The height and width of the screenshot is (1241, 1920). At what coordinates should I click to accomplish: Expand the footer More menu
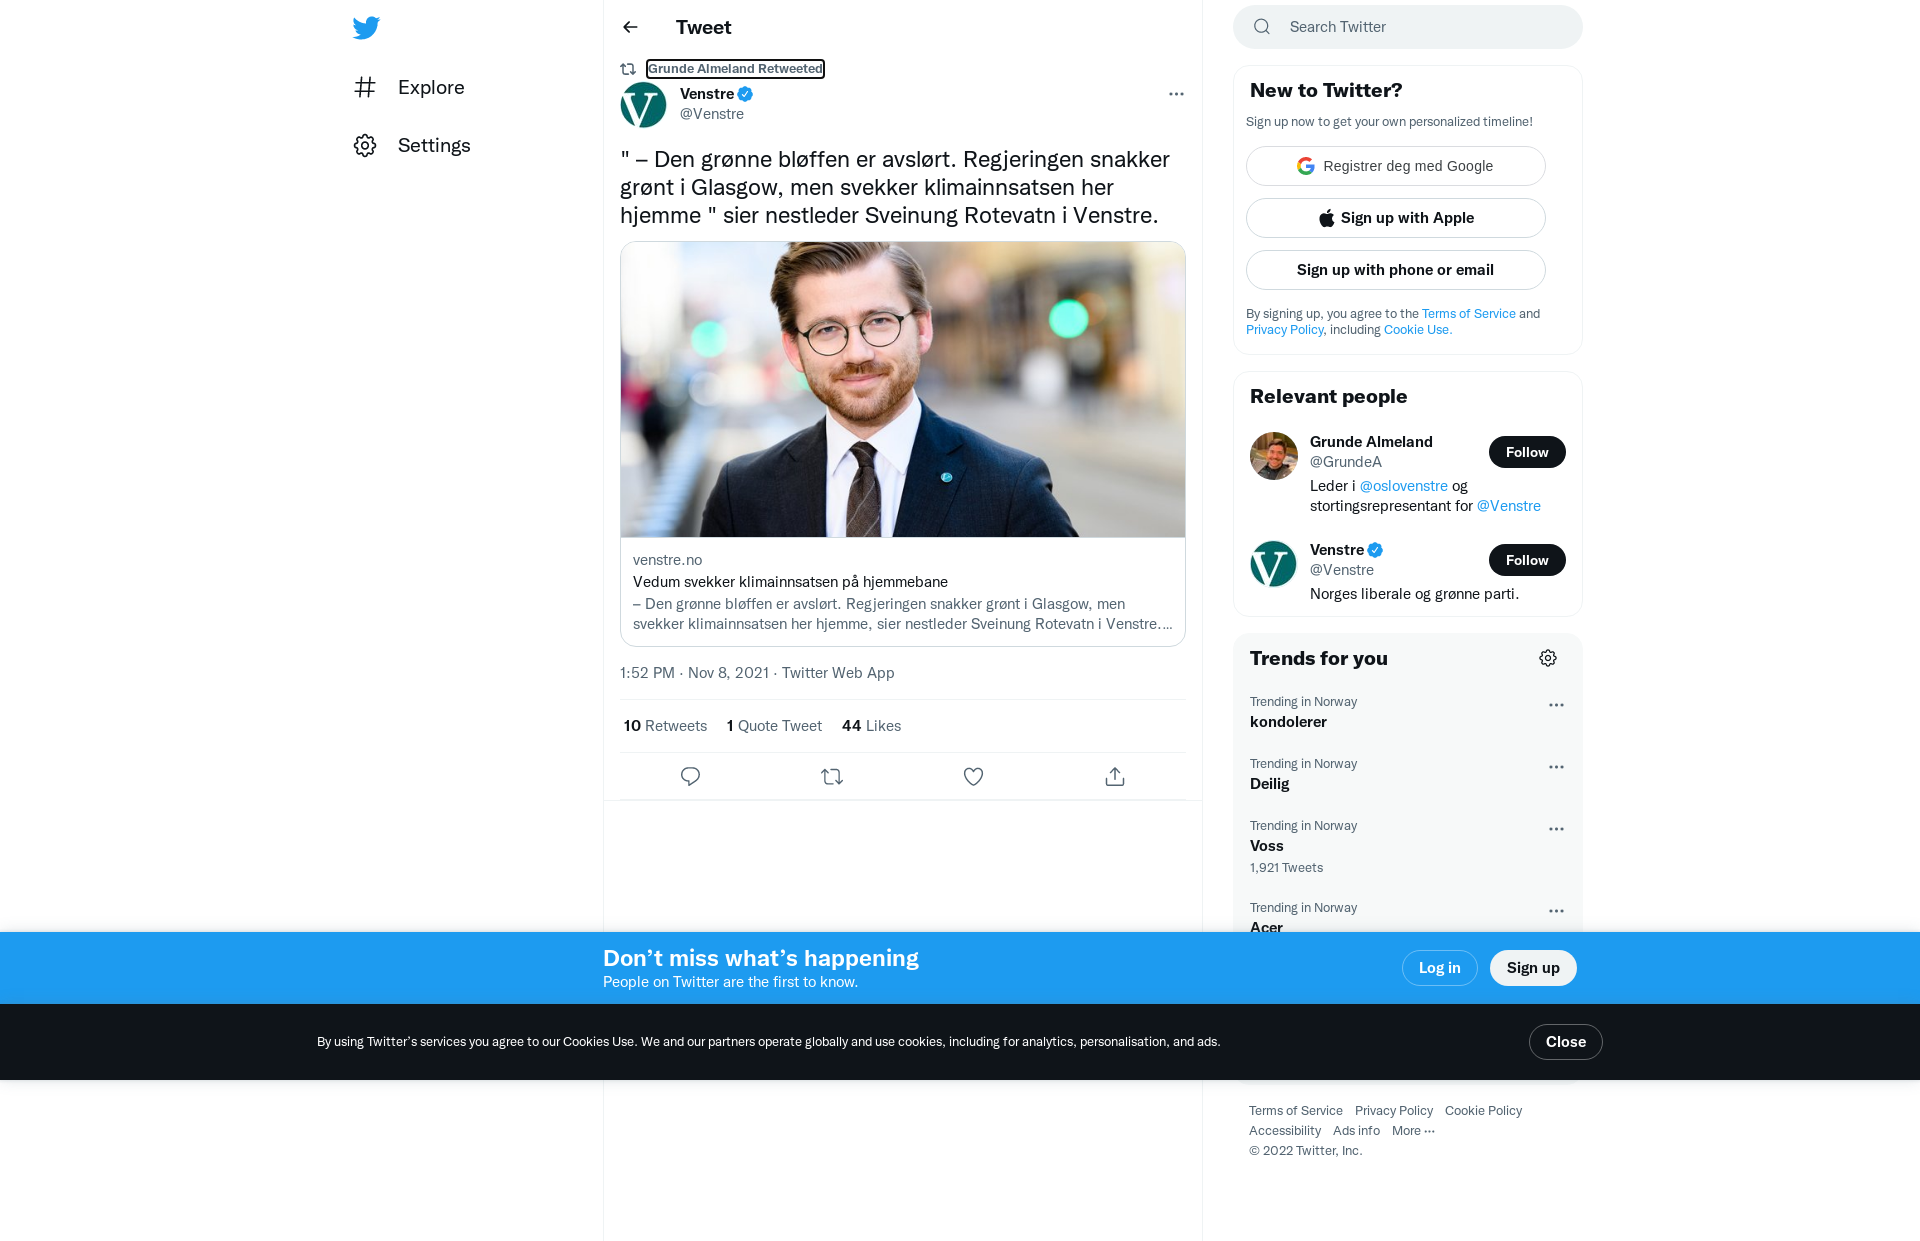(x=1413, y=1131)
